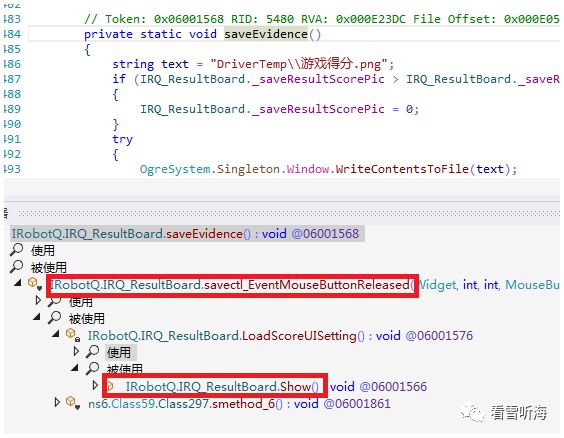The image size is (564, 438).
Task: Collapse 被使用 node under LoadScoreUISetting
Action: 74,368
